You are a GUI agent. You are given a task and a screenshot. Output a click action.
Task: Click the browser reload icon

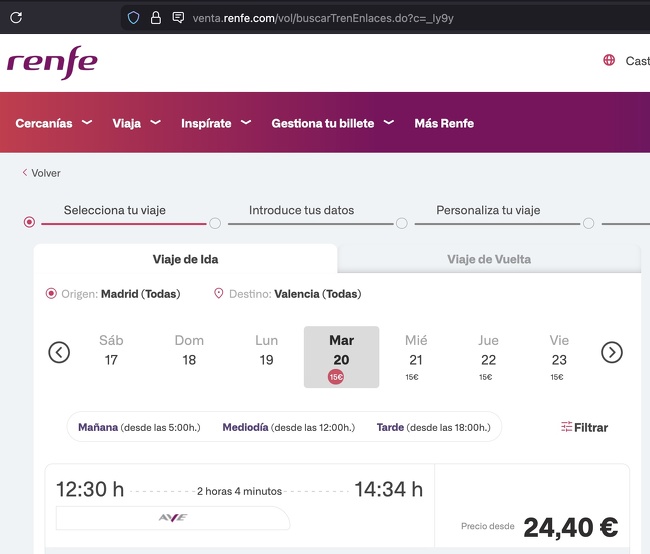click(x=16, y=17)
